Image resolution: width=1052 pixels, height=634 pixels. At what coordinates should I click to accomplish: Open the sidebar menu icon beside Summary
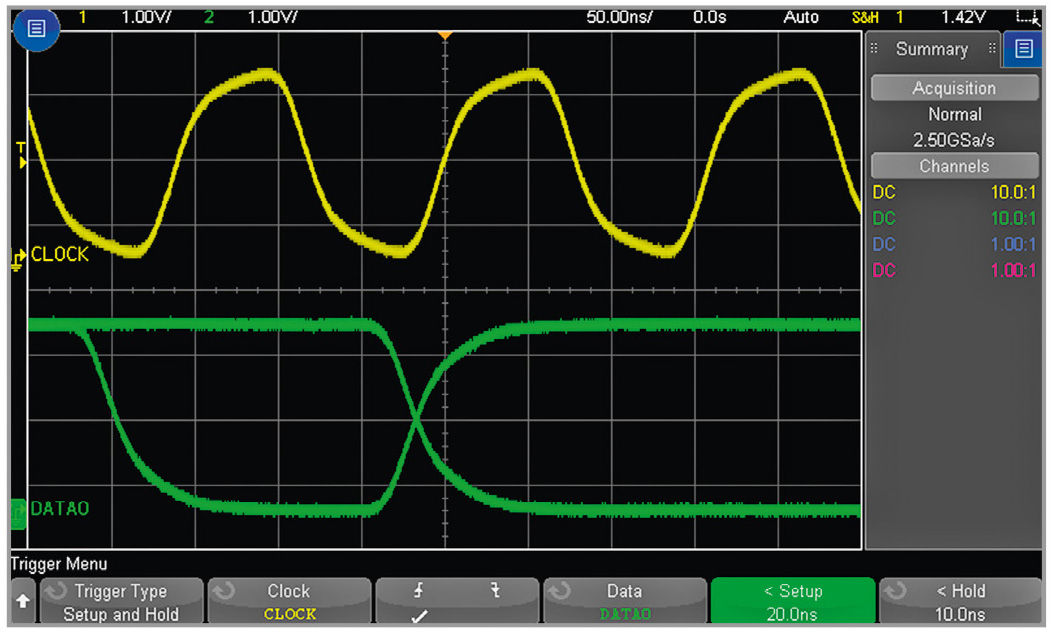pyautogui.click(x=1022, y=49)
